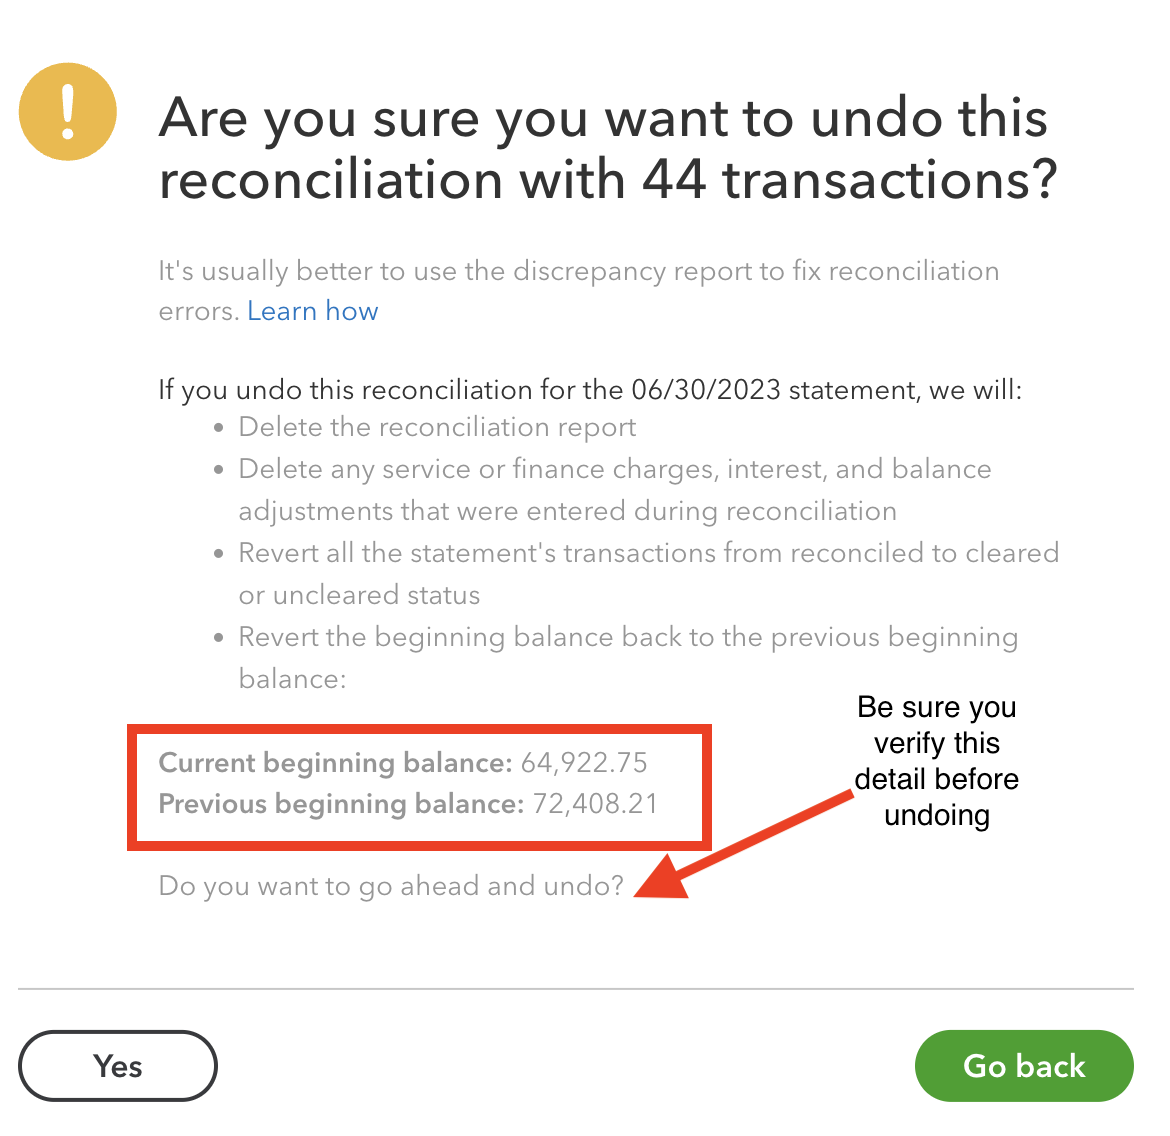
Task: Select the 72,408.21 balance amount
Action: click(595, 803)
